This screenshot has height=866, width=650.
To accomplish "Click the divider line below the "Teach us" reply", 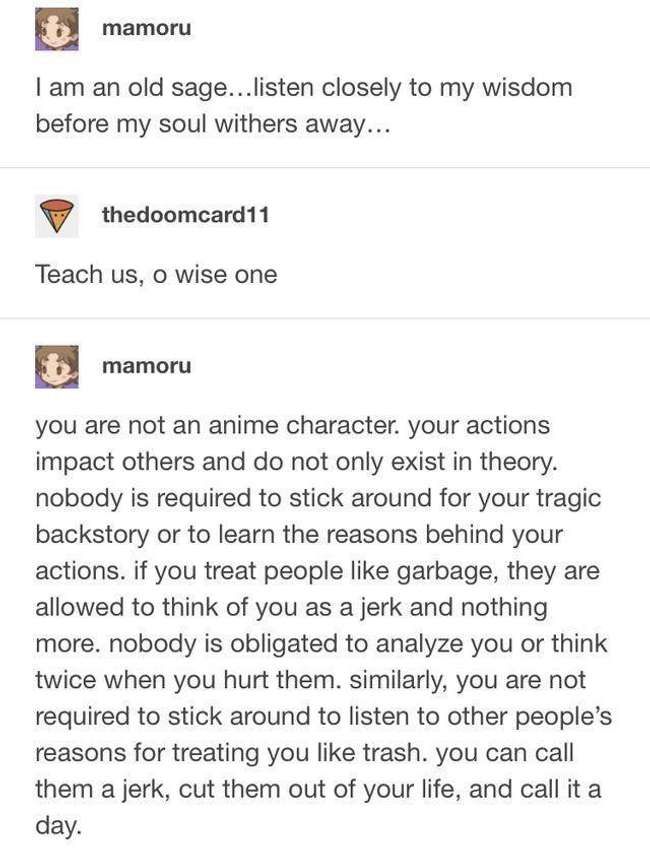I will (325, 318).
